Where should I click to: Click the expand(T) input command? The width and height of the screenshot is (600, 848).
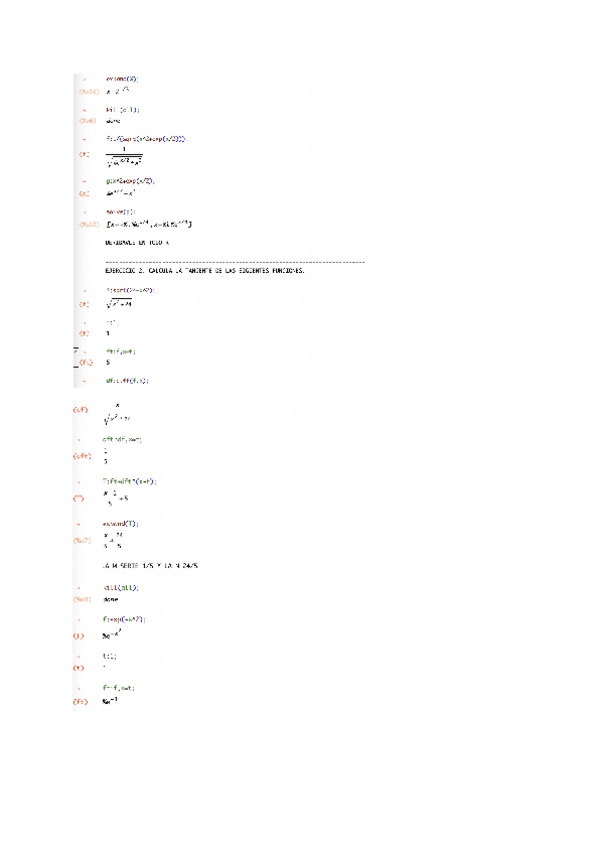pyautogui.click(x=121, y=524)
